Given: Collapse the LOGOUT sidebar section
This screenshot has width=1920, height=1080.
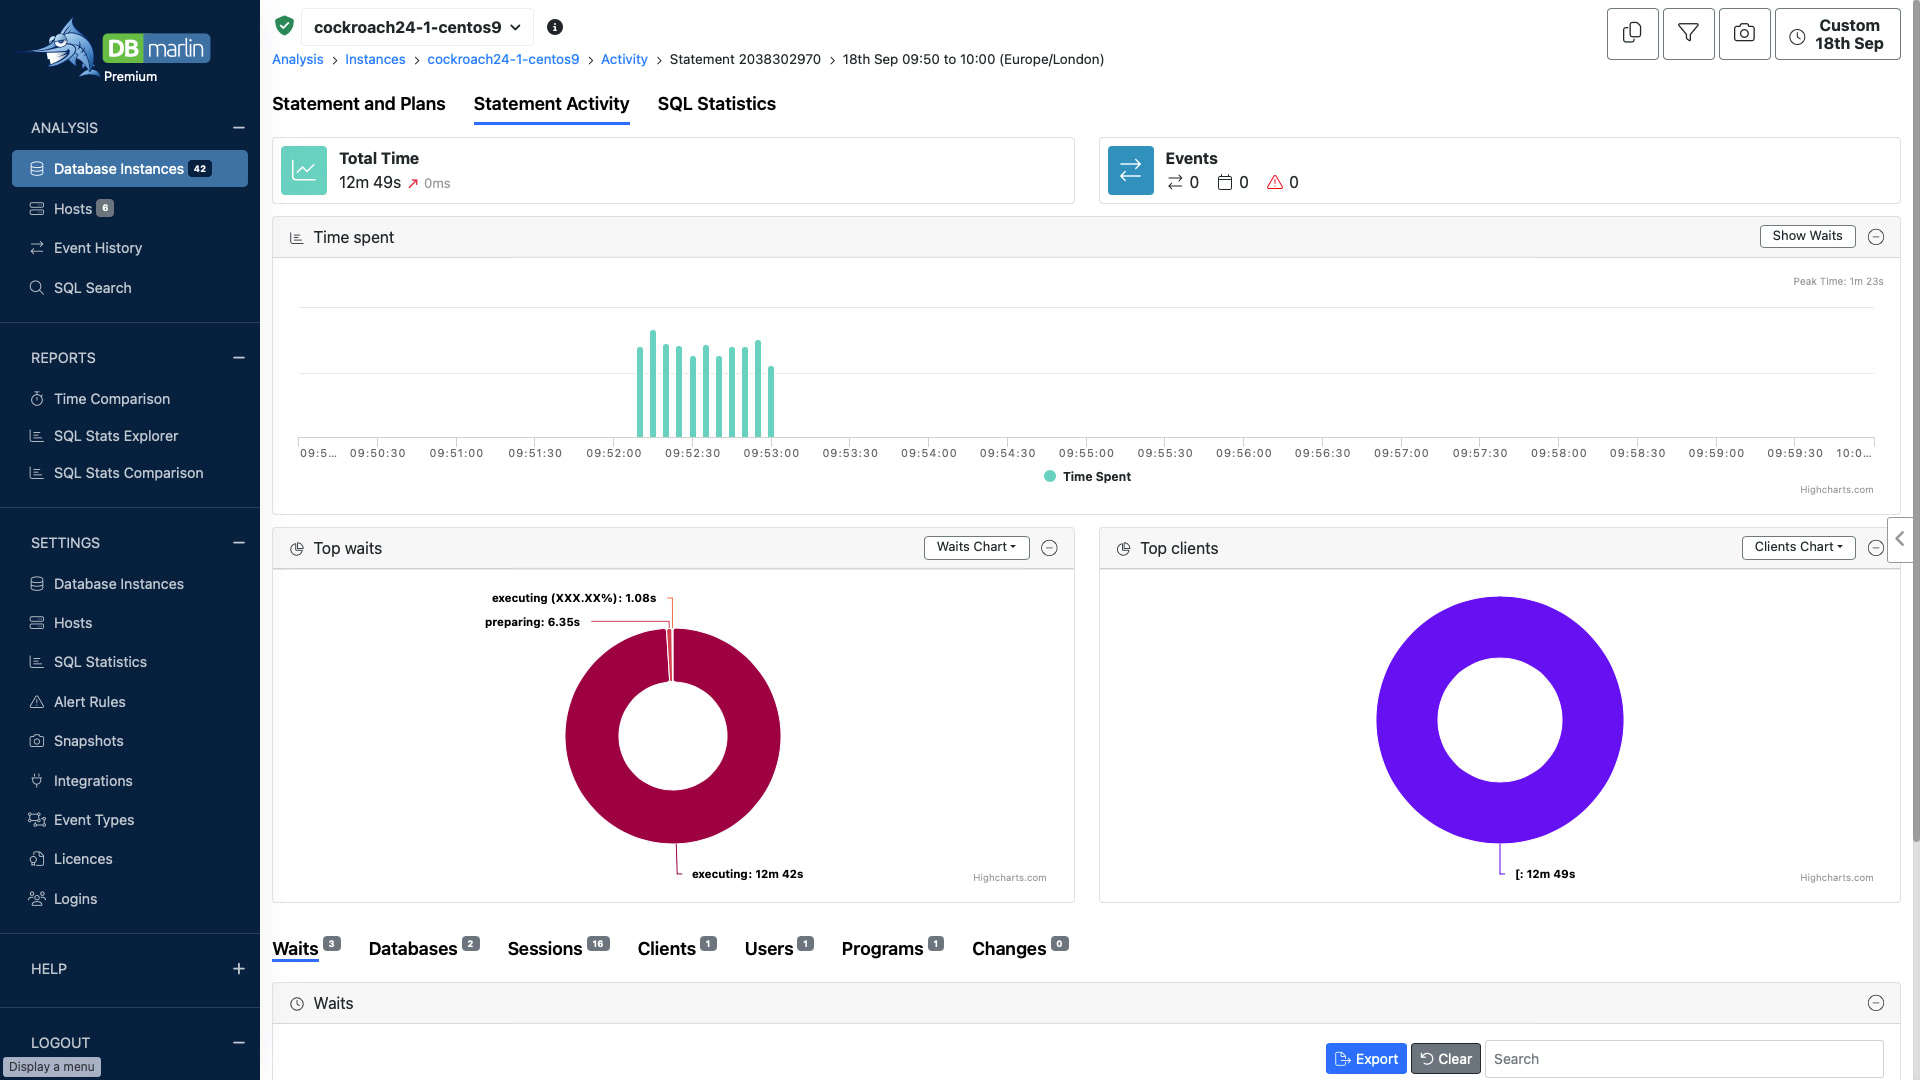Looking at the screenshot, I should tap(239, 1043).
